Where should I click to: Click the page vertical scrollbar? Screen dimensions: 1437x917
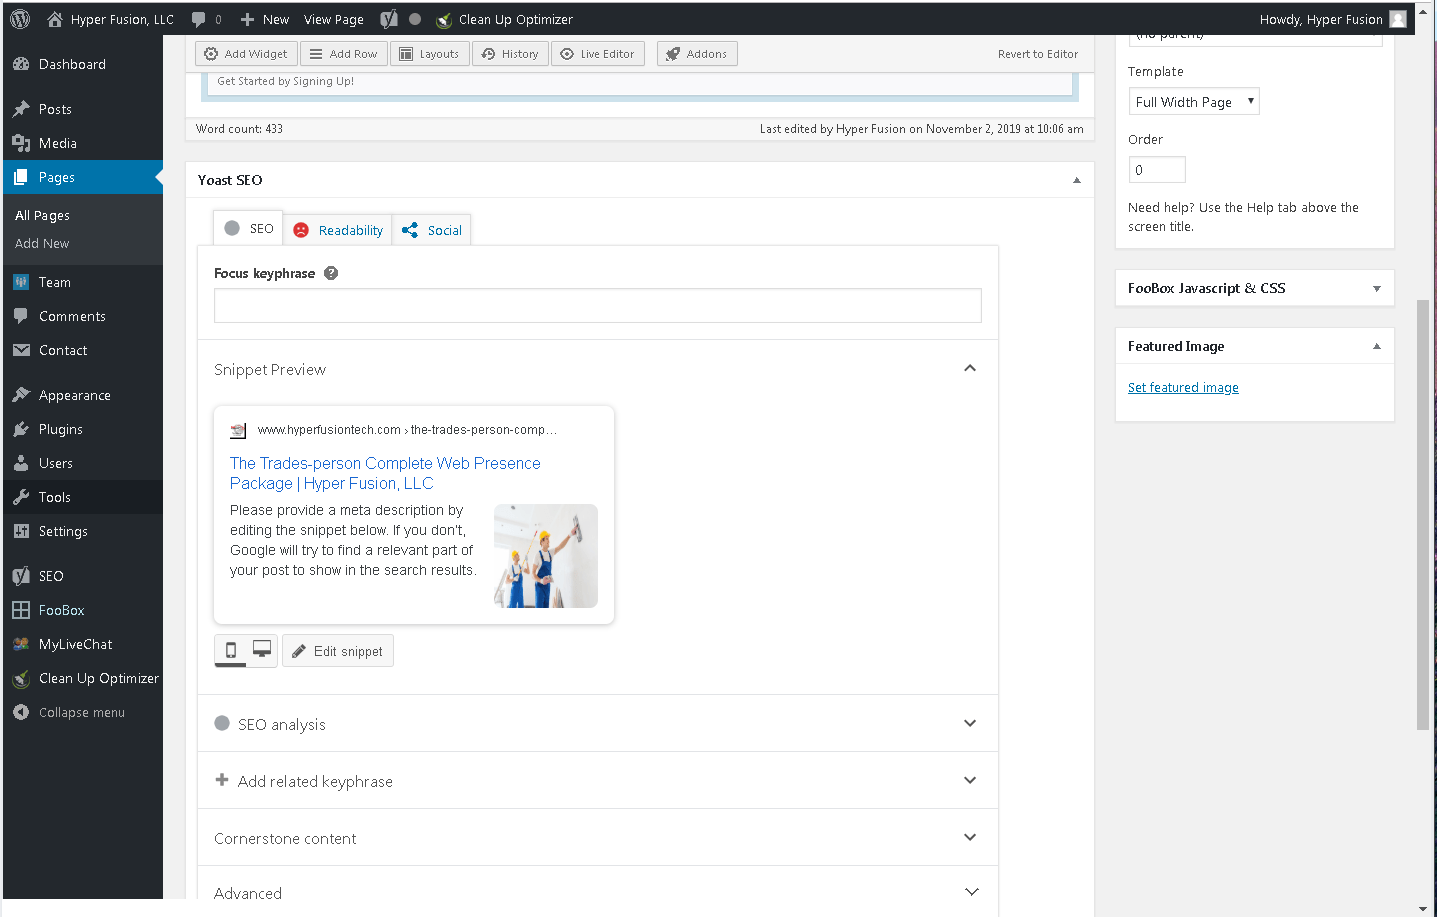[1423, 515]
